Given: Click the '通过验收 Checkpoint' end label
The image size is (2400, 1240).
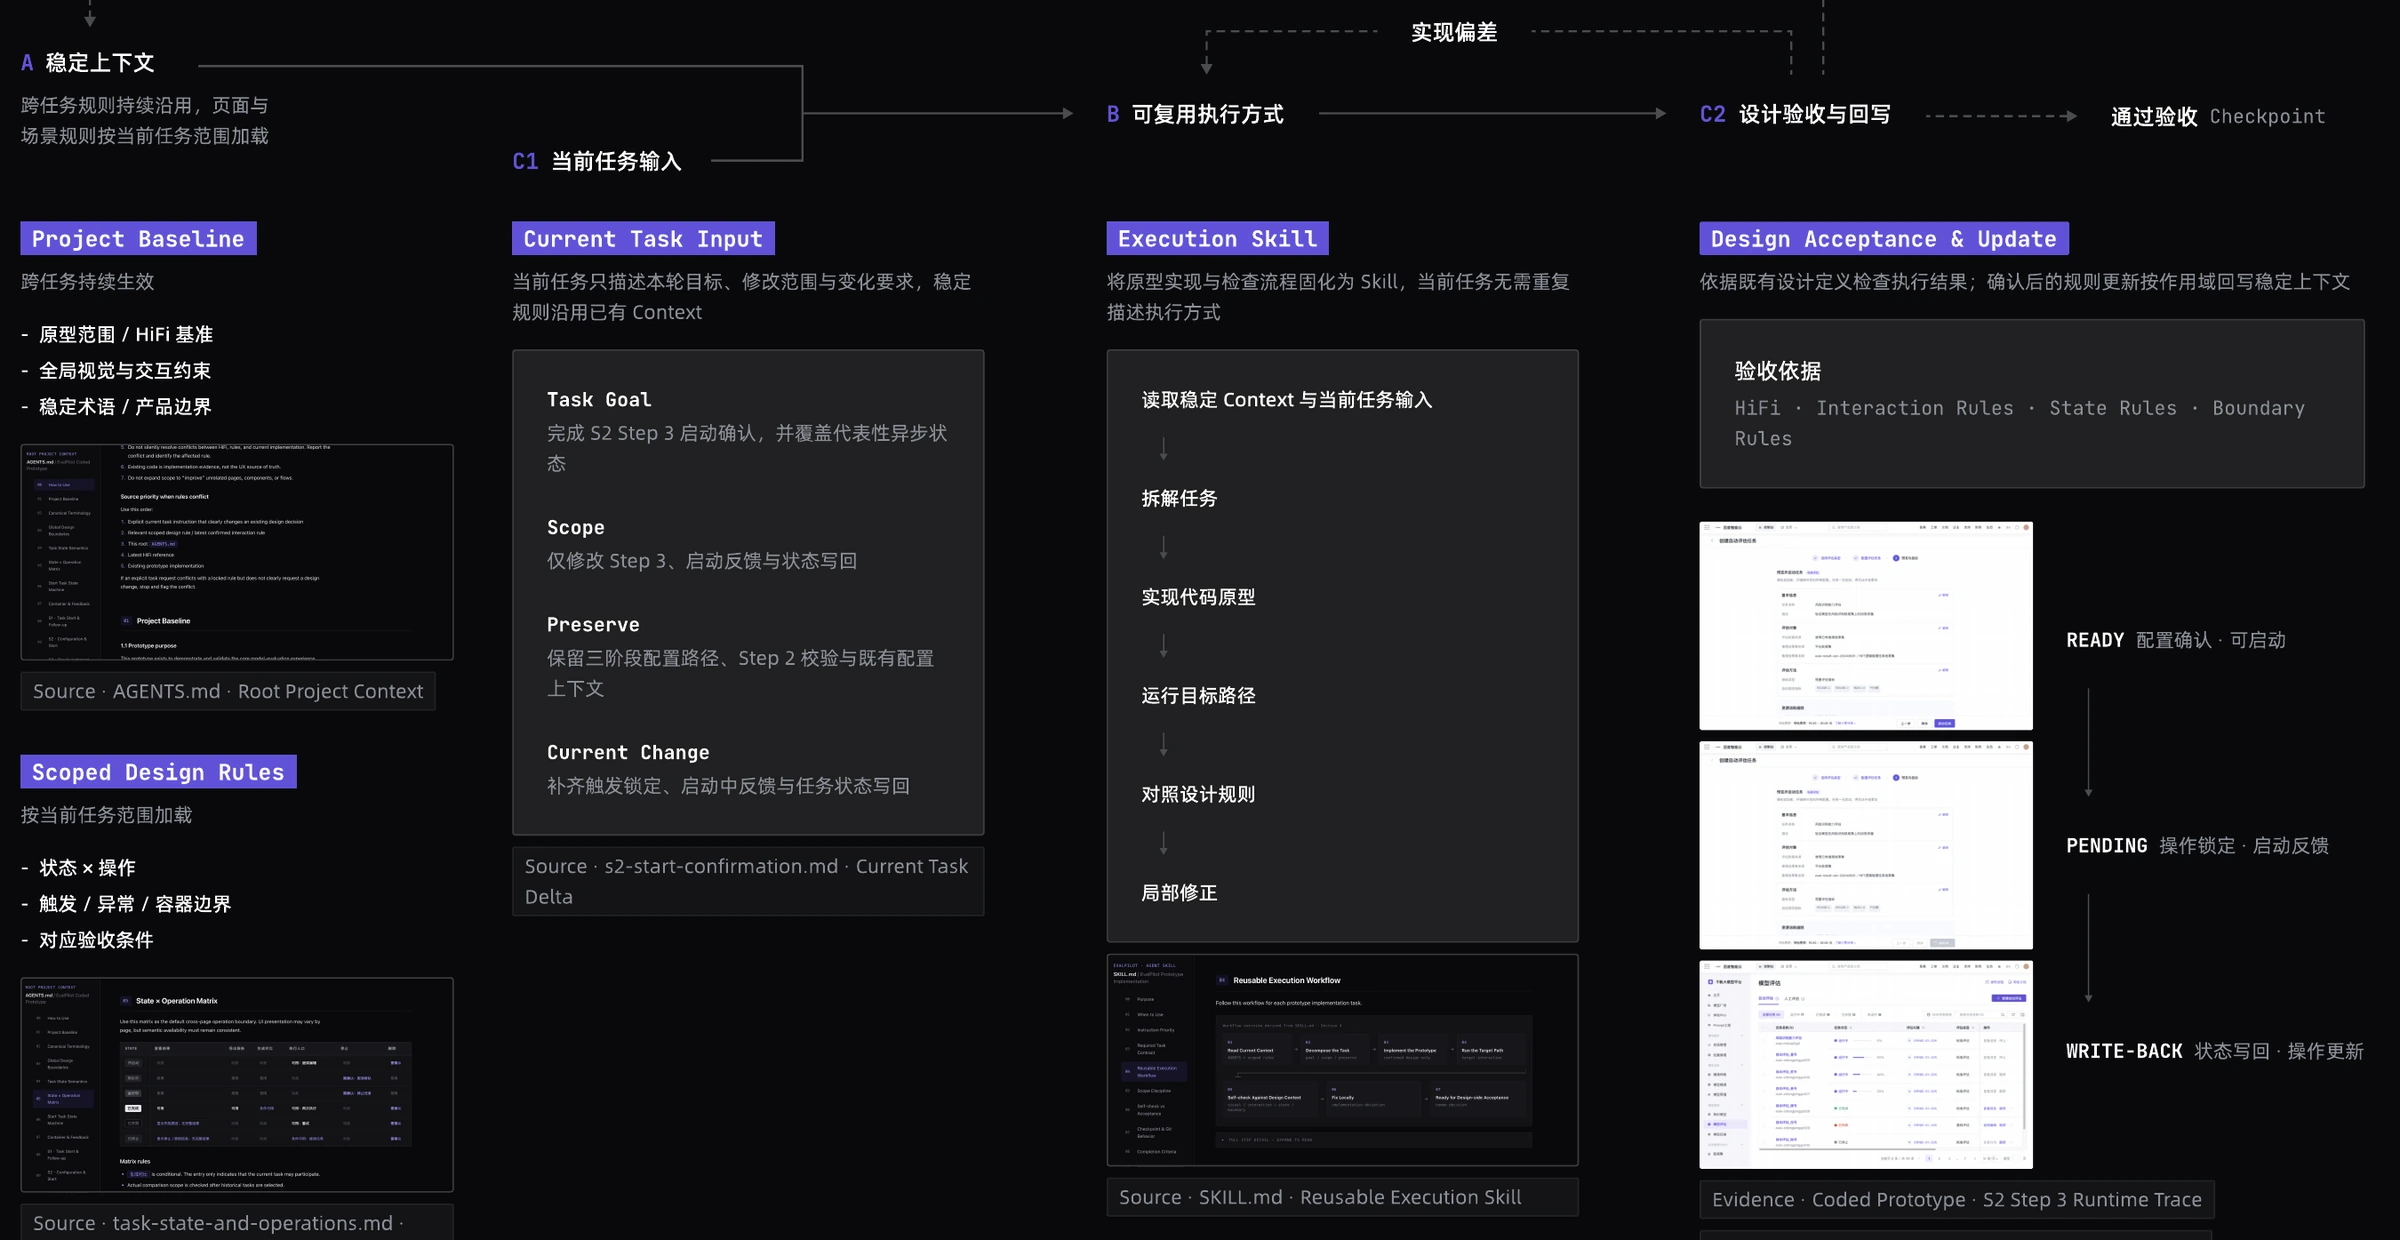Looking at the screenshot, I should (x=2218, y=116).
